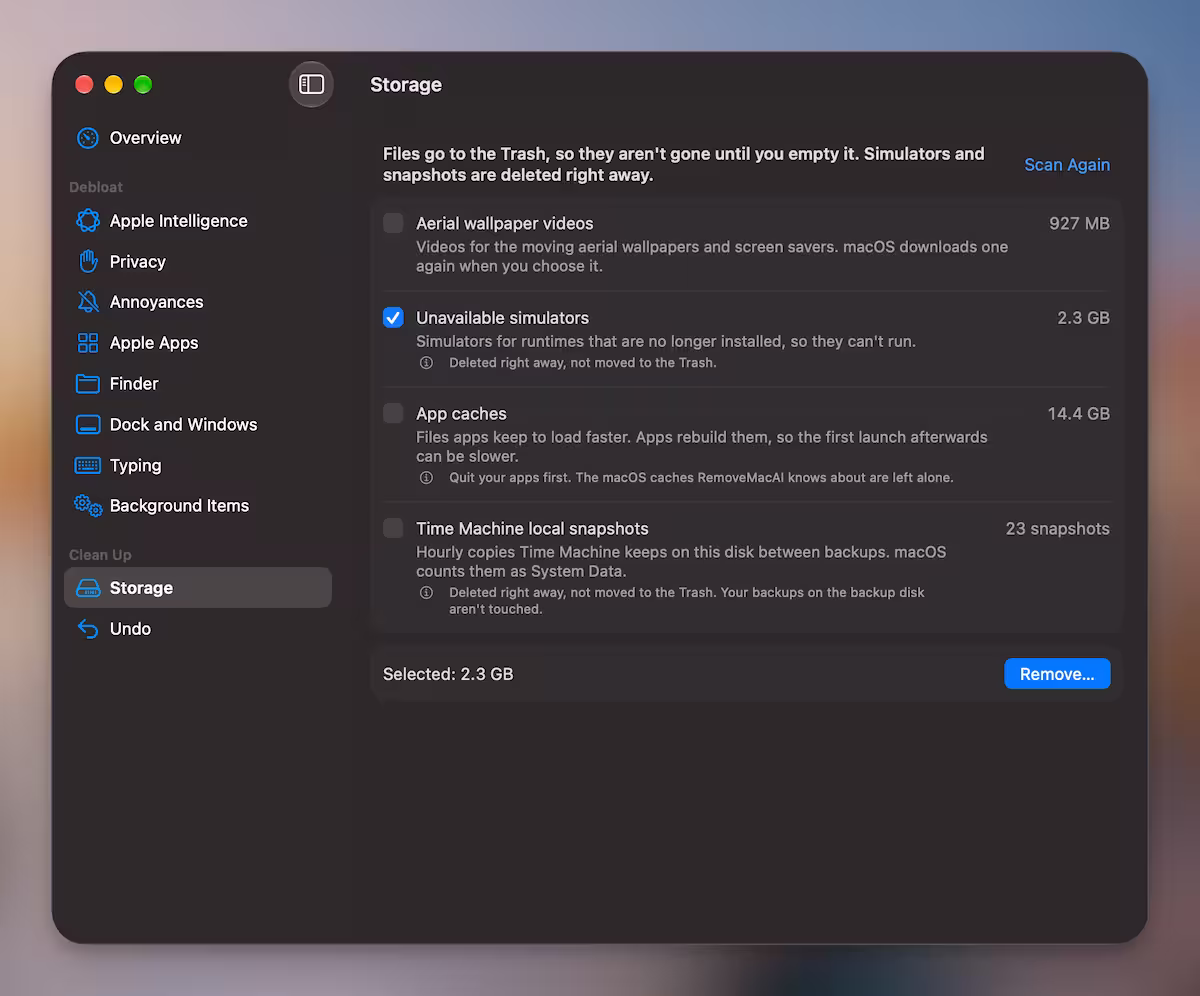Click the Overview gauge icon
The image size is (1200, 996).
pos(88,138)
